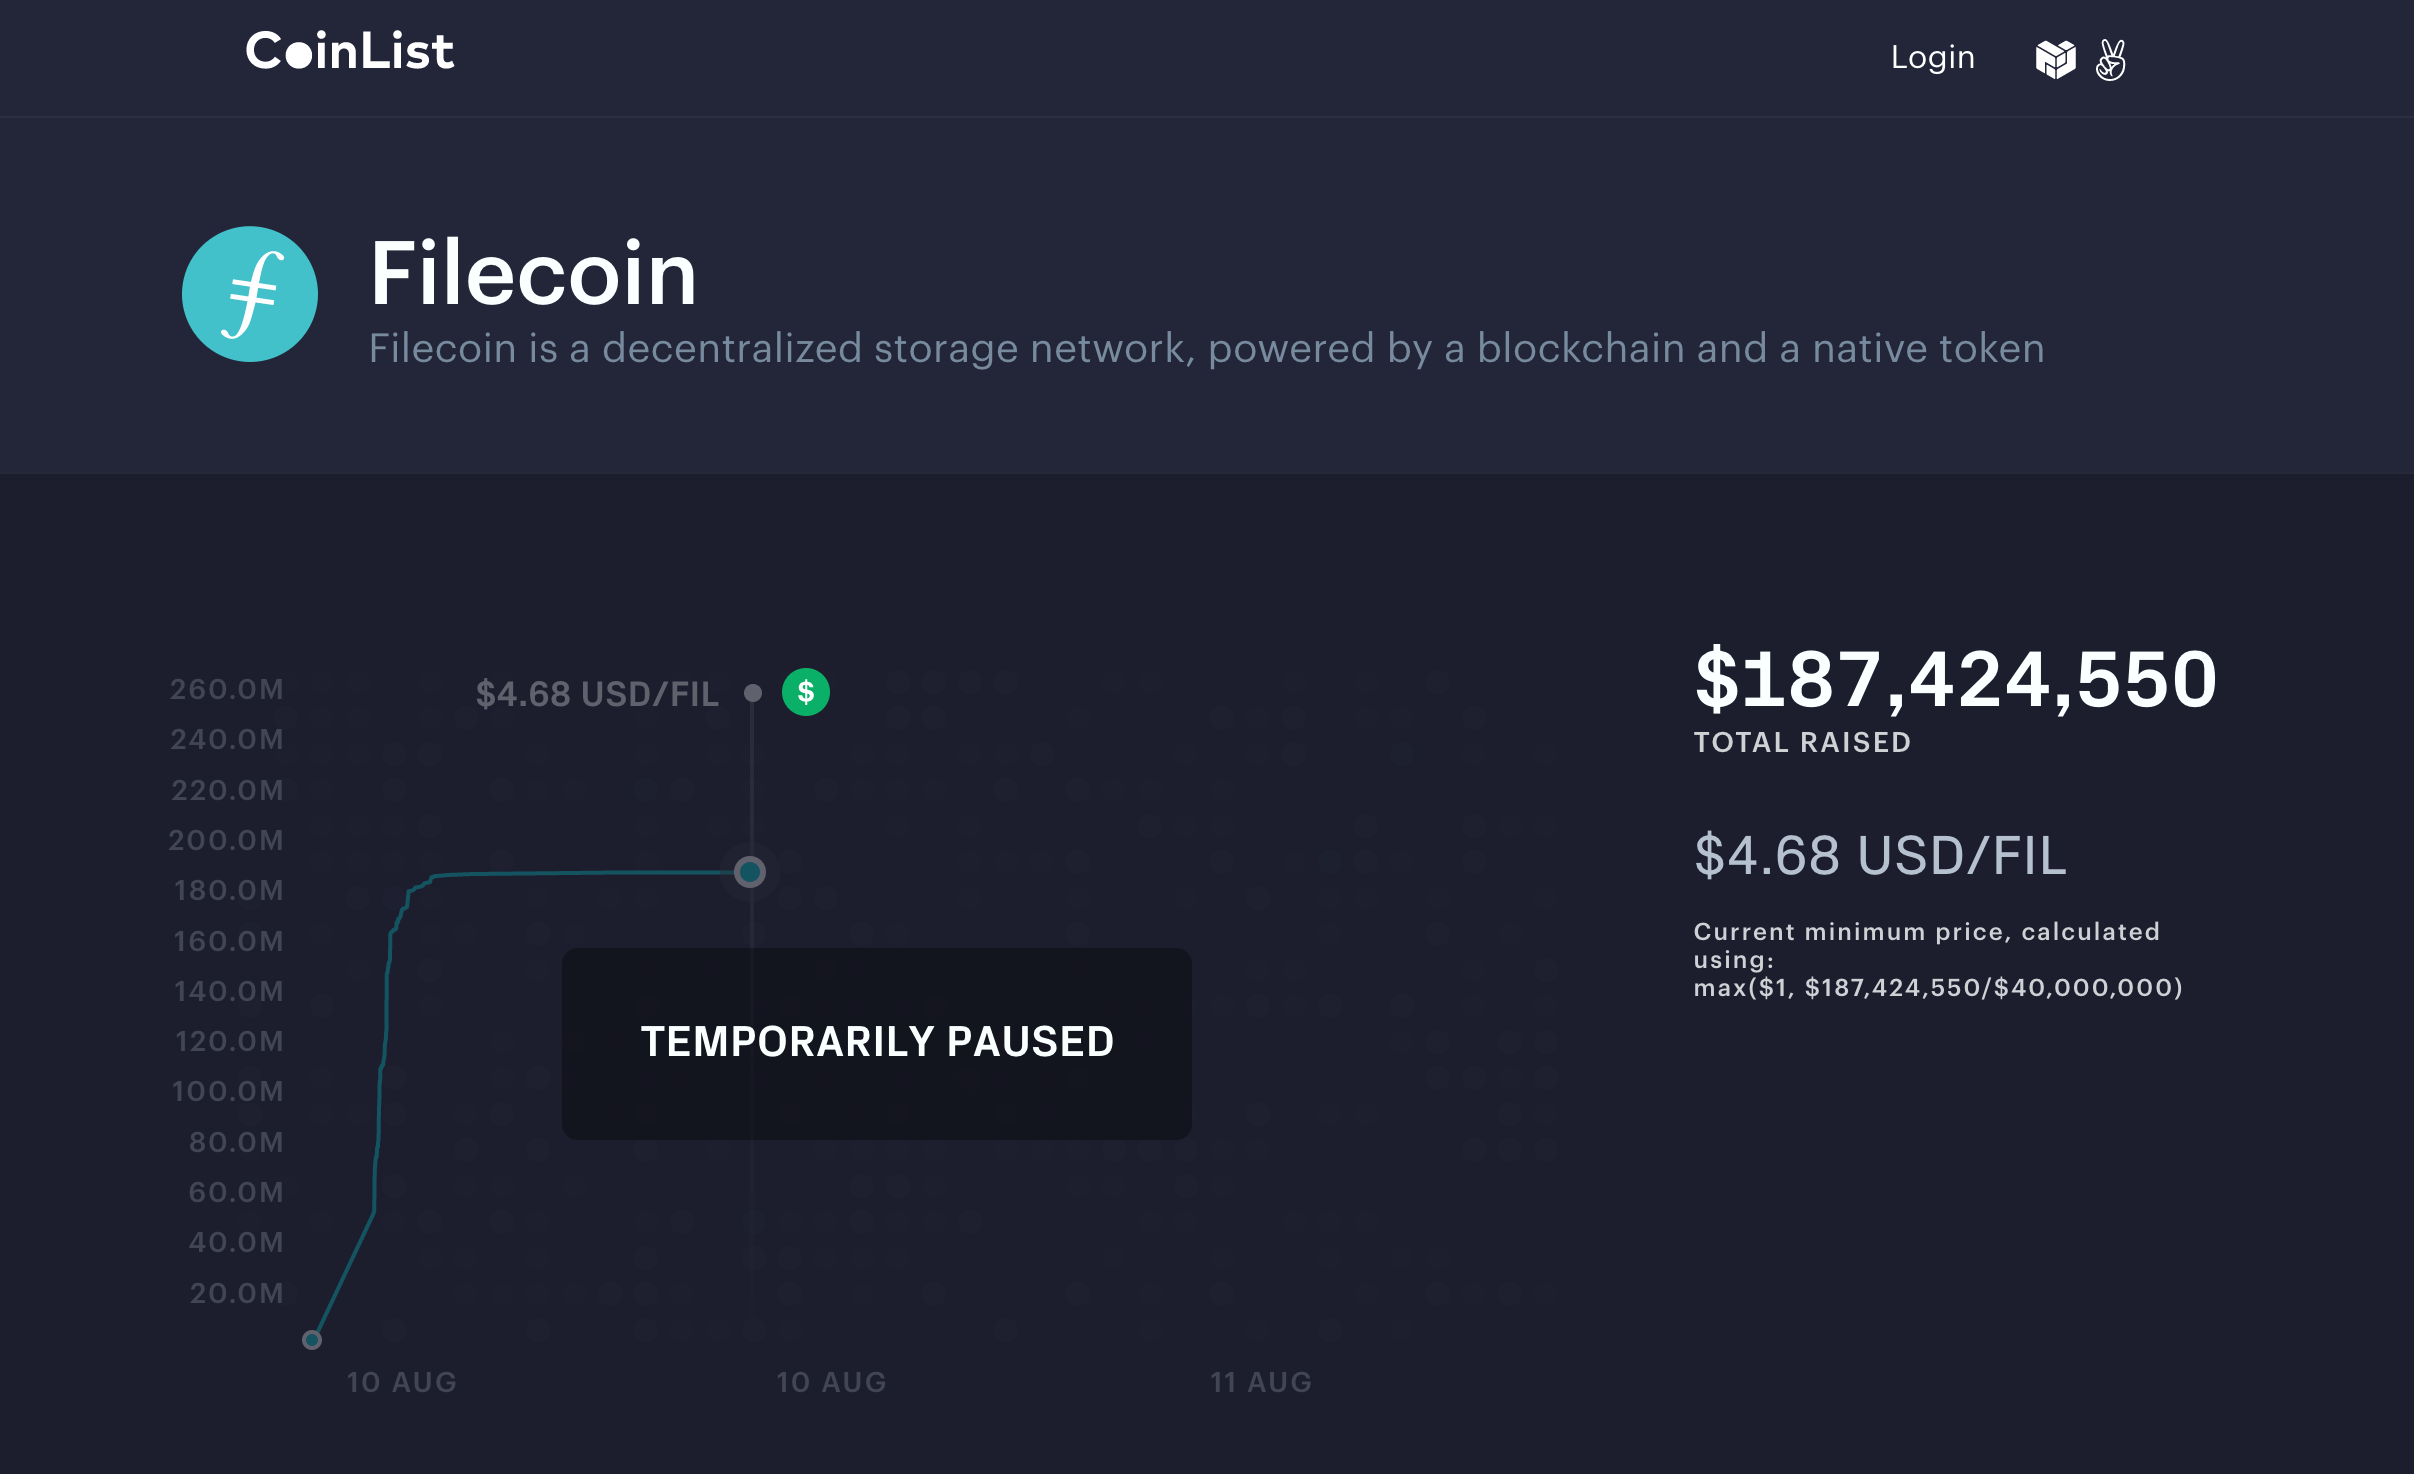Viewport: 2414px width, 1474px height.
Task: Click the starting point of the chart line
Action: click(x=312, y=1340)
